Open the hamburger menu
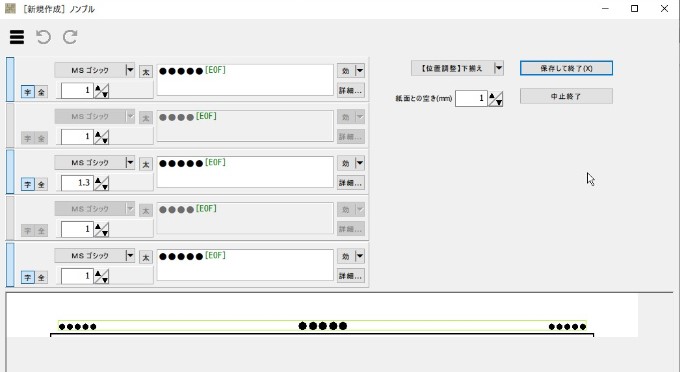 click(x=17, y=37)
